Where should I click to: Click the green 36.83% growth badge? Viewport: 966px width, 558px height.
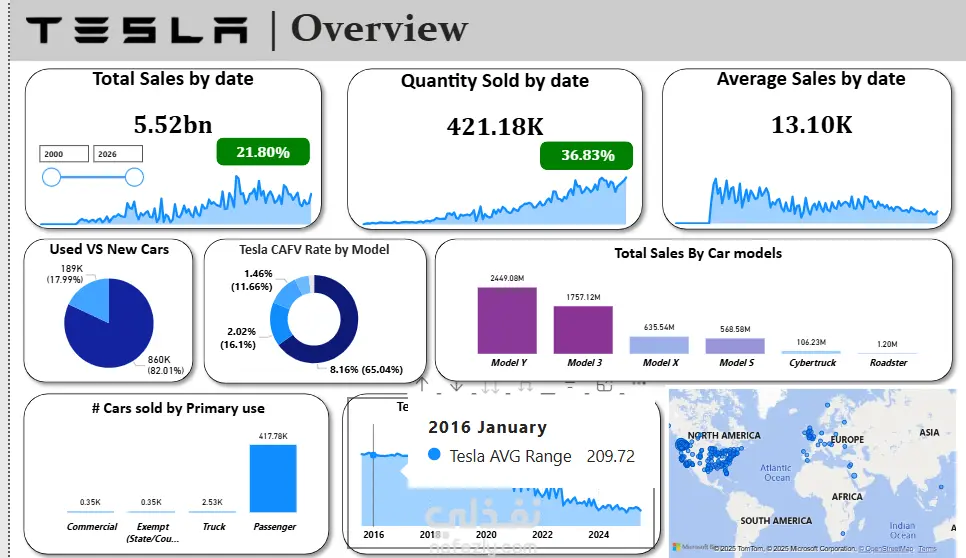586,155
